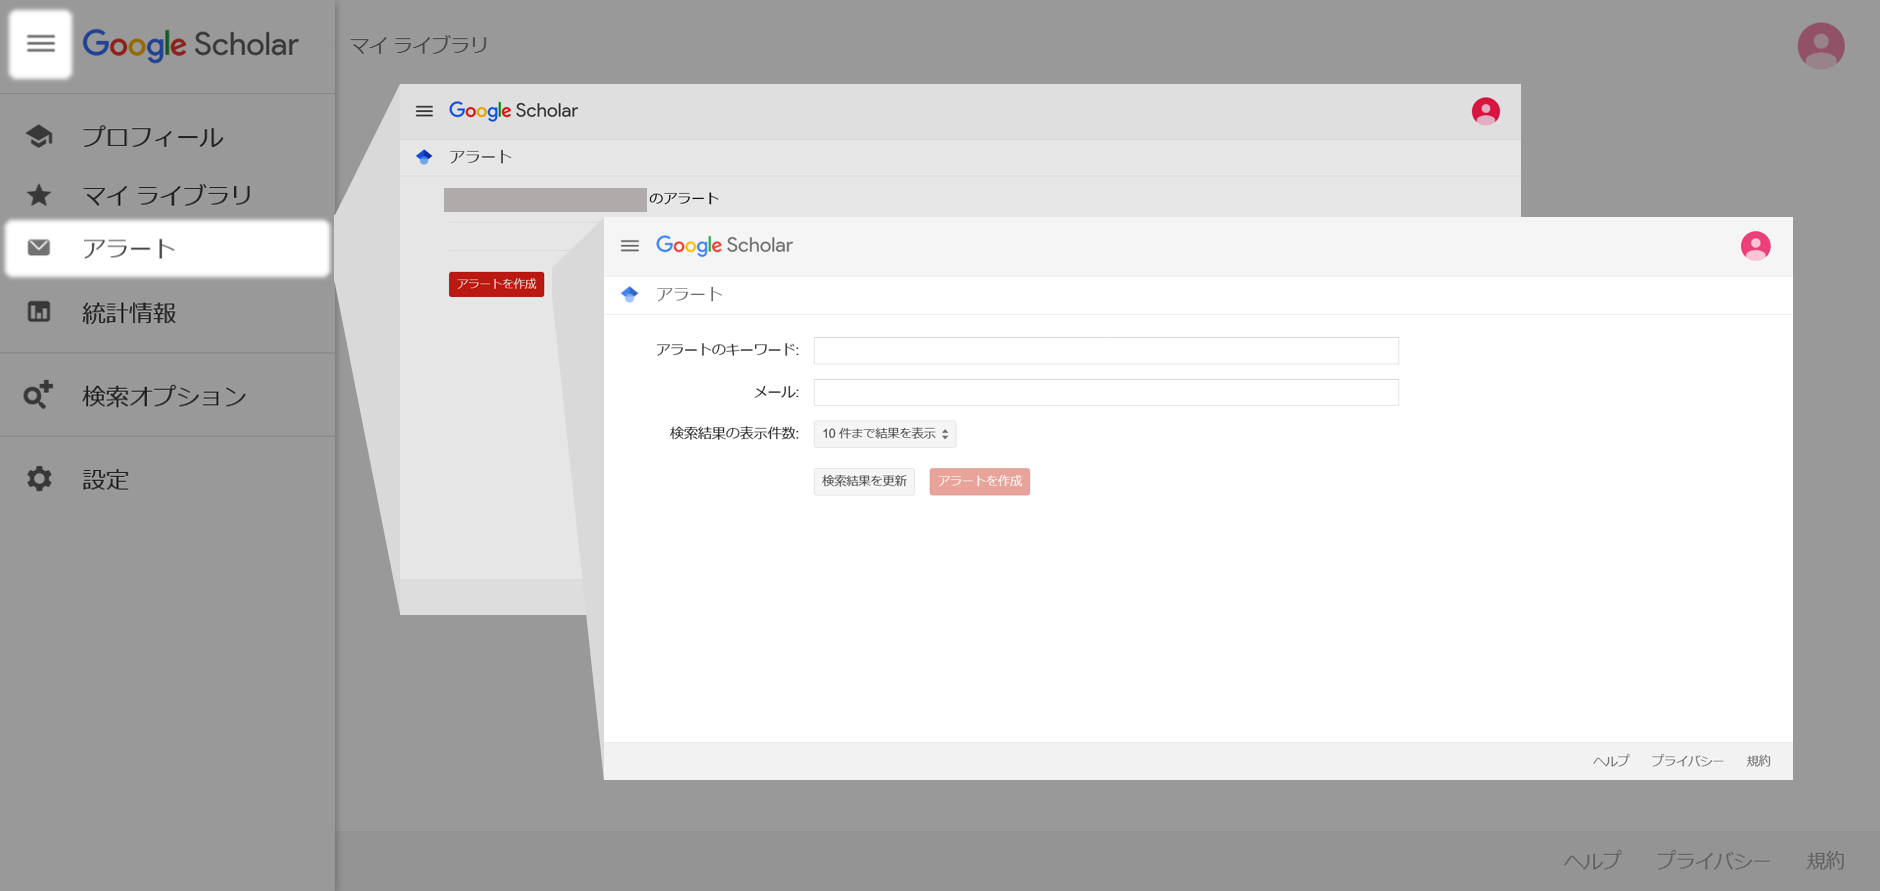Screen dimensions: 1880x891
Task: Select アラート in sidebar menu
Action: (x=167, y=248)
